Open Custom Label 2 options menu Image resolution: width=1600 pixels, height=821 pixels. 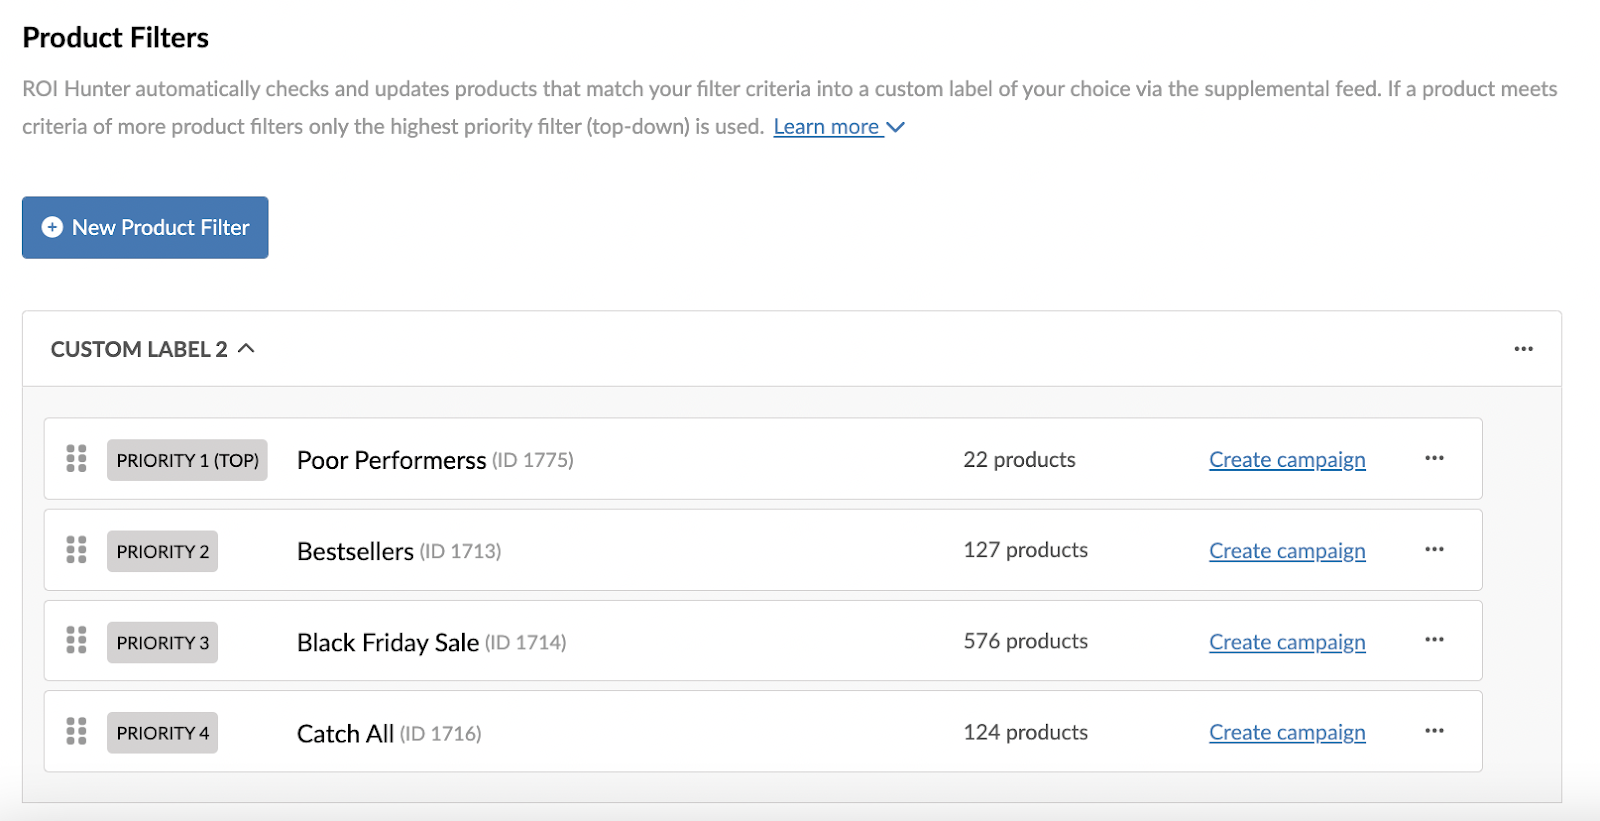click(x=1523, y=349)
